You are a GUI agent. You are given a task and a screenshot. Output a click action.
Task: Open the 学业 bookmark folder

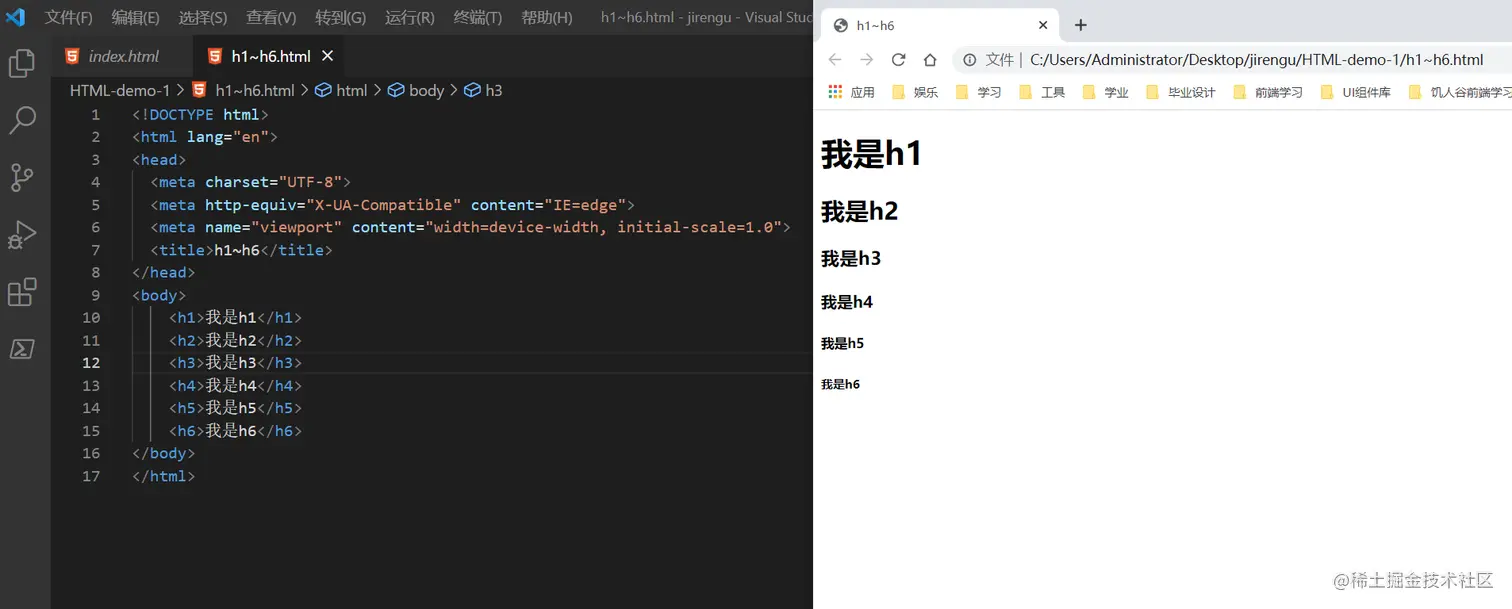(x=1105, y=92)
